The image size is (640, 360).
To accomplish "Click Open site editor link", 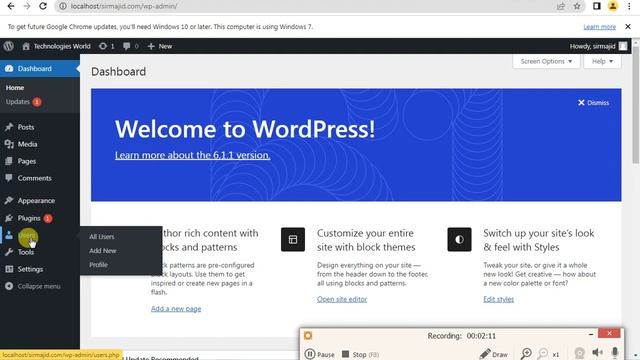I will point(342,299).
